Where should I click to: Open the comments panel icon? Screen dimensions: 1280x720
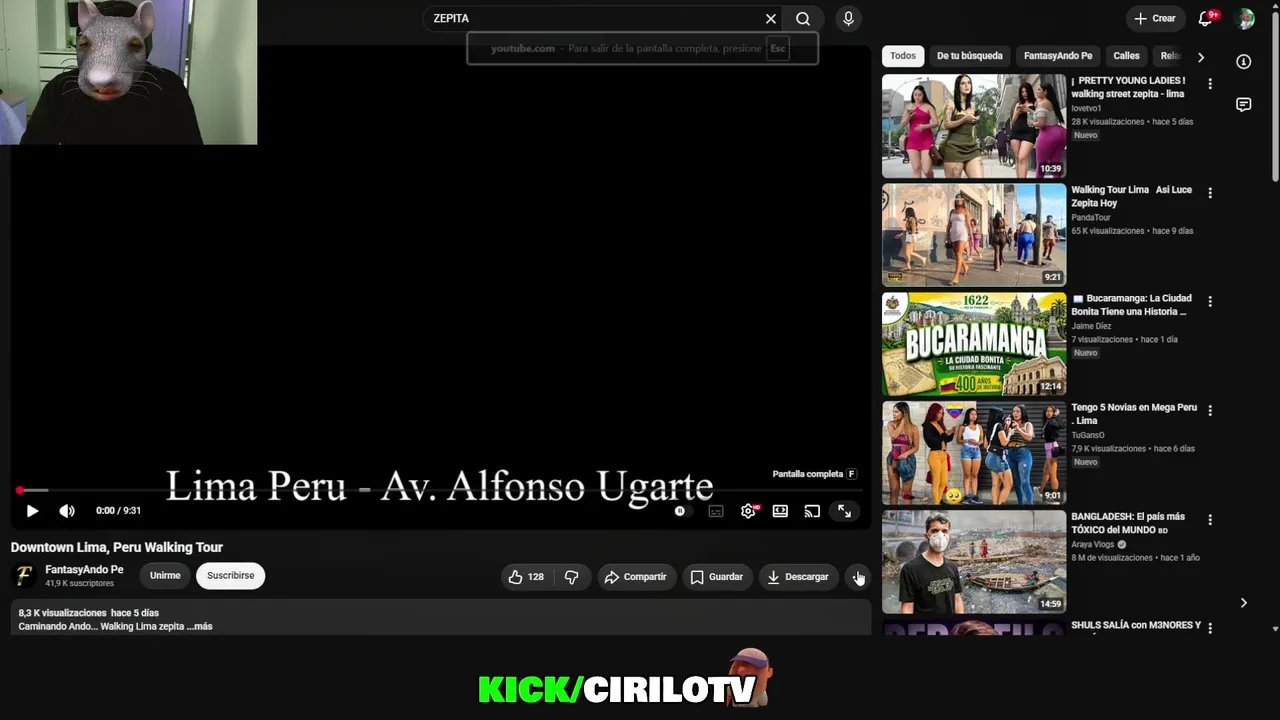(x=1244, y=105)
